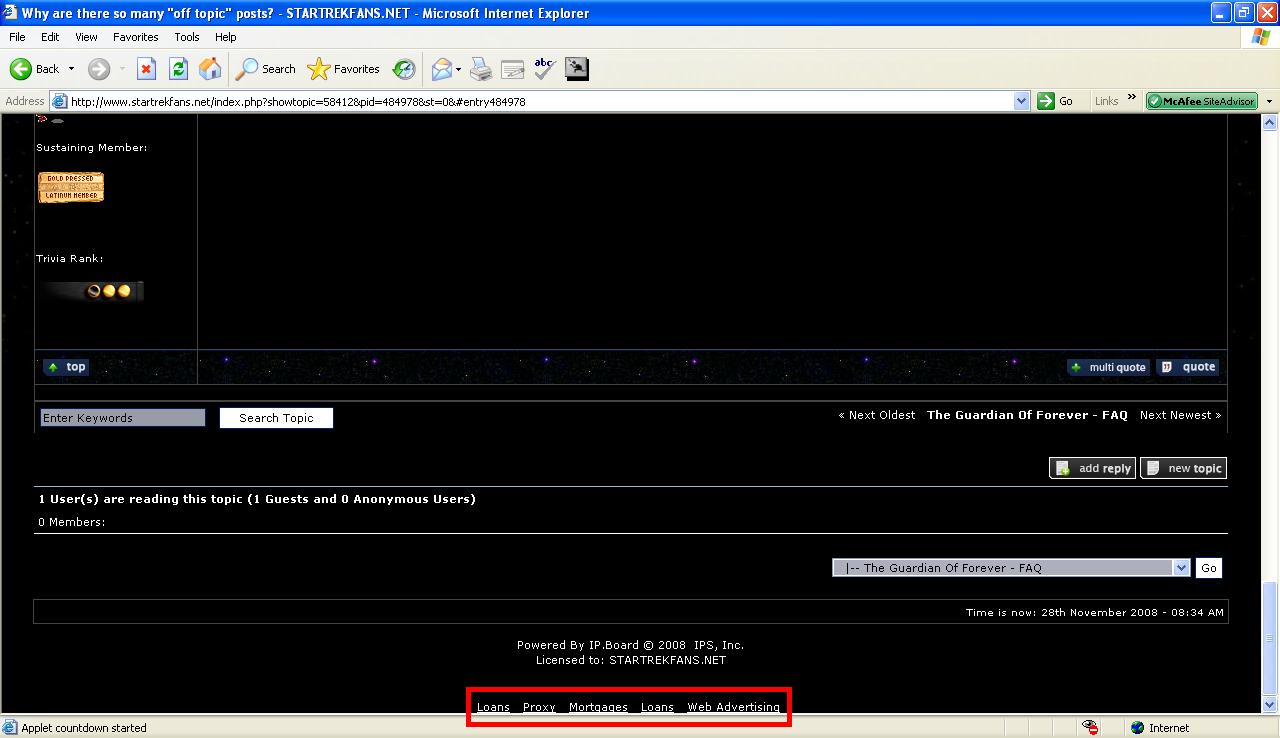The image size is (1280, 738).
Task: Click the multi quote button
Action: pos(1108,367)
